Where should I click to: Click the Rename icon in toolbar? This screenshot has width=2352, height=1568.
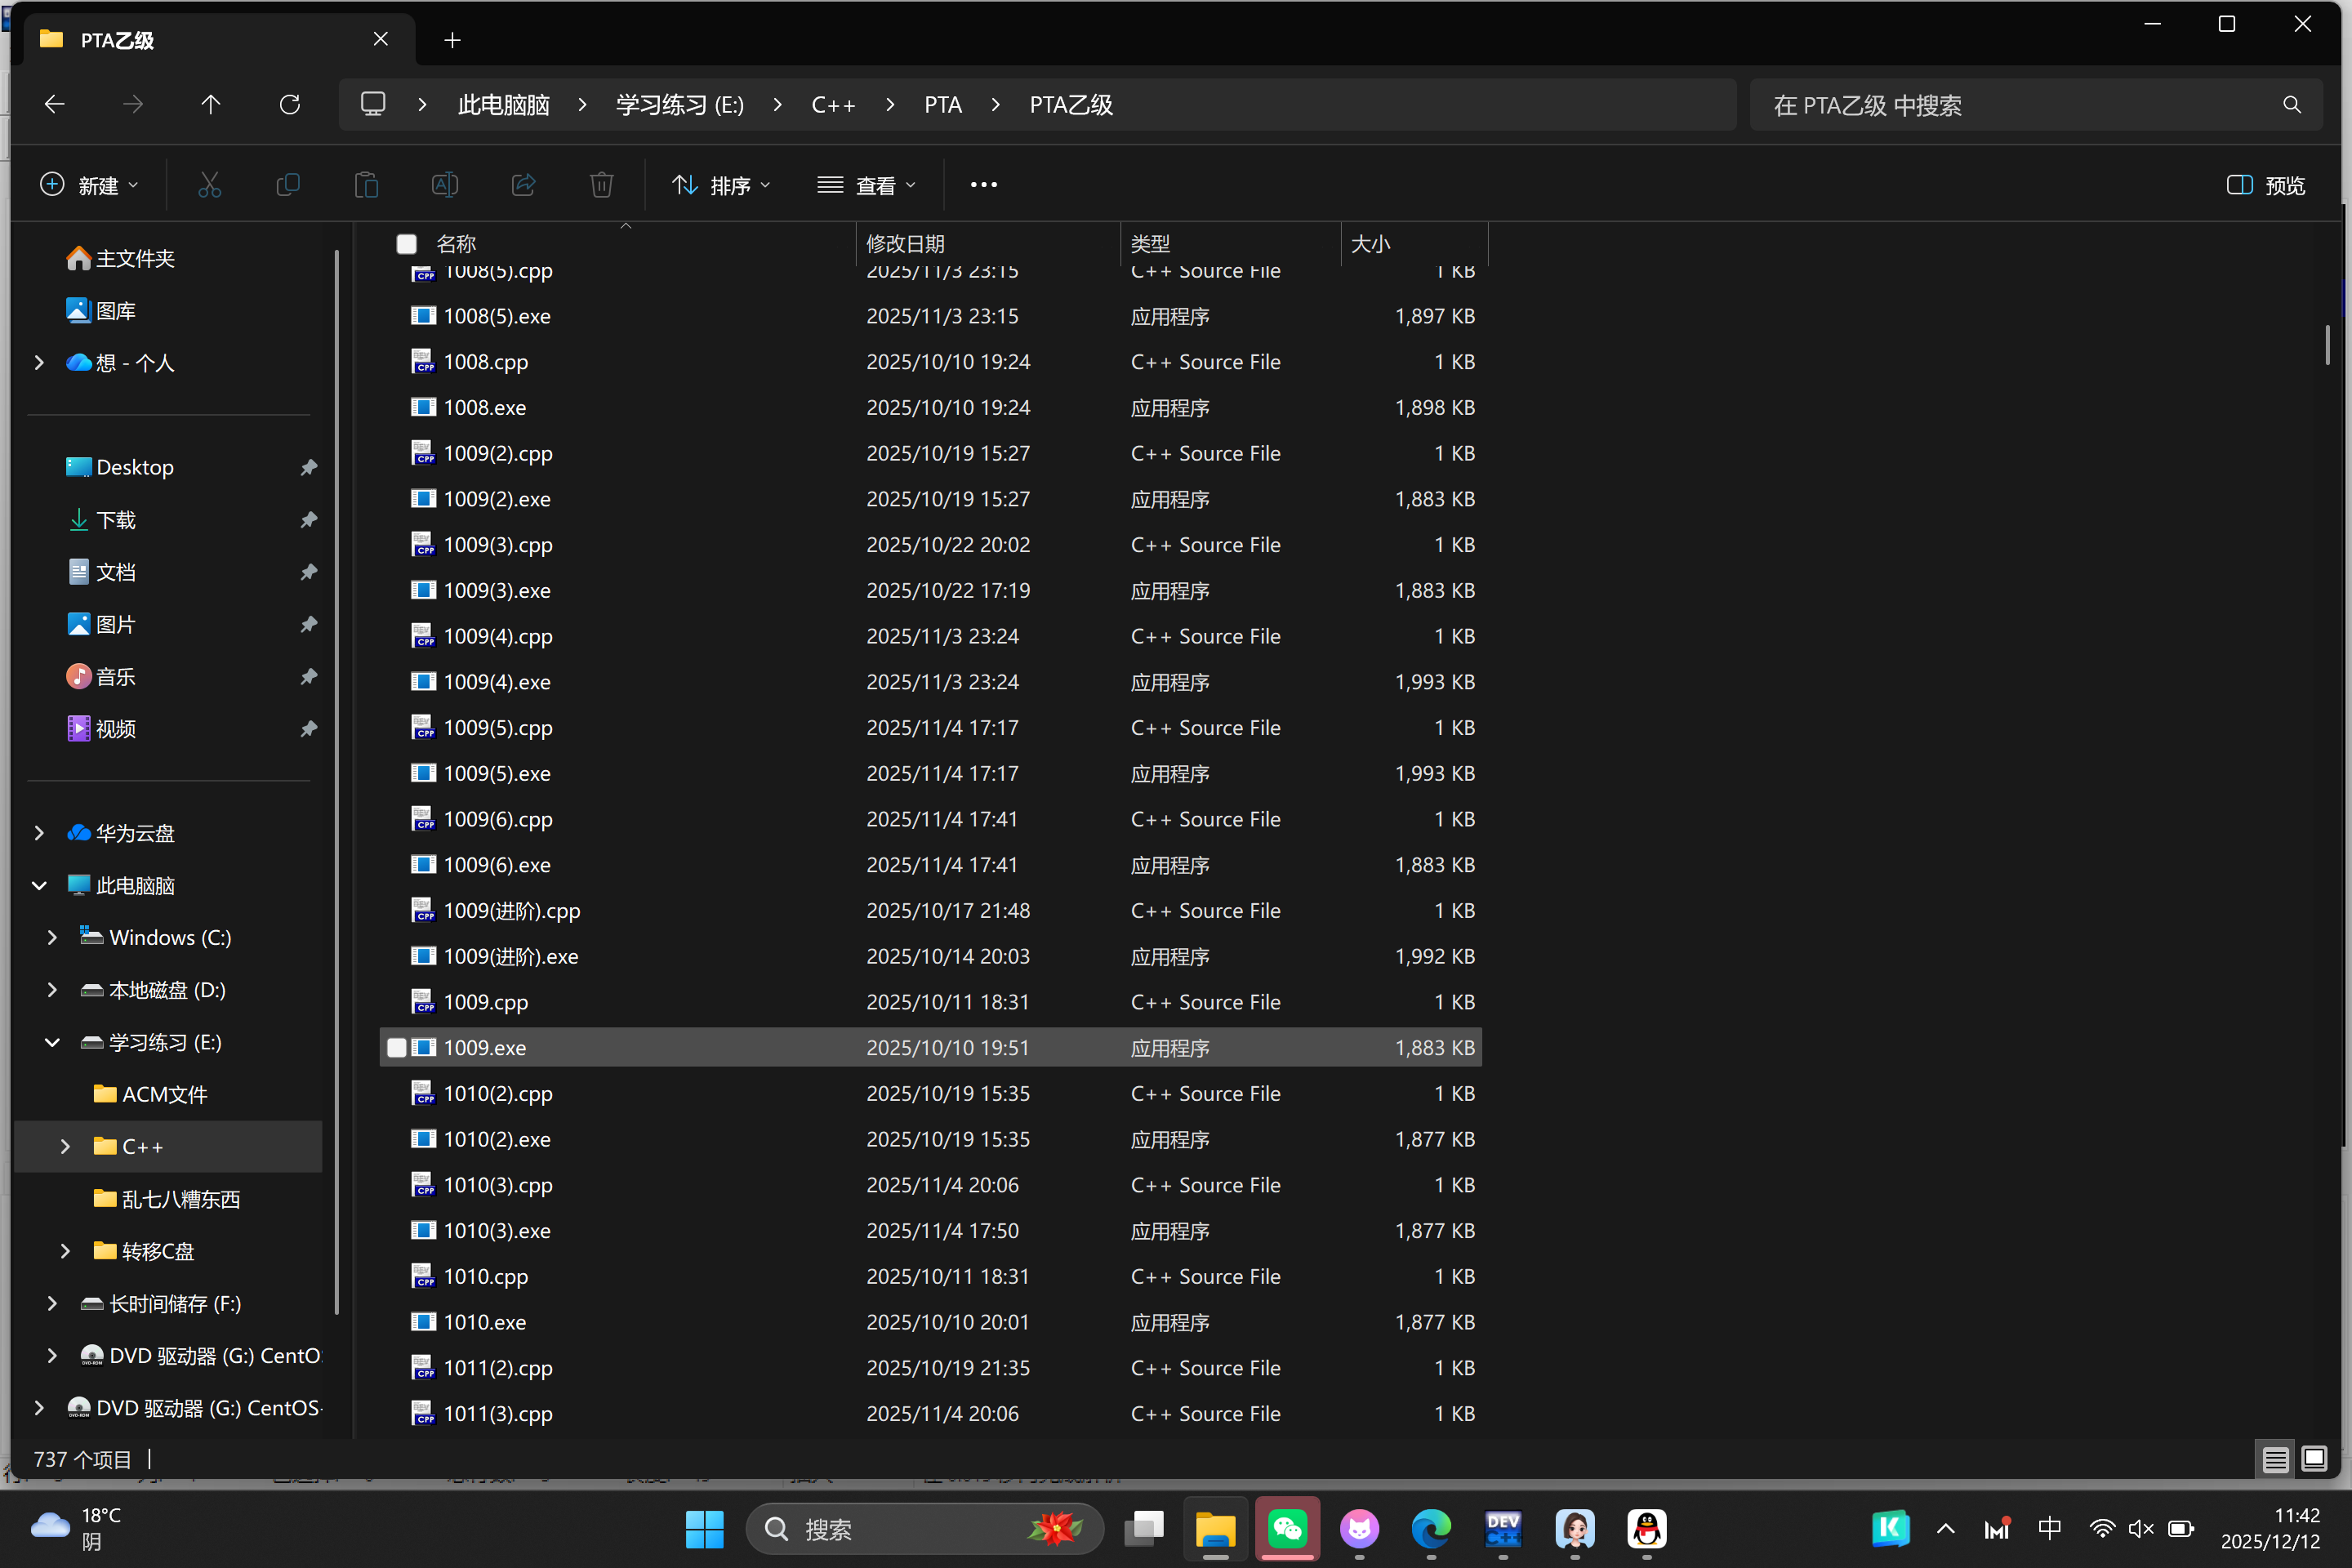445,185
